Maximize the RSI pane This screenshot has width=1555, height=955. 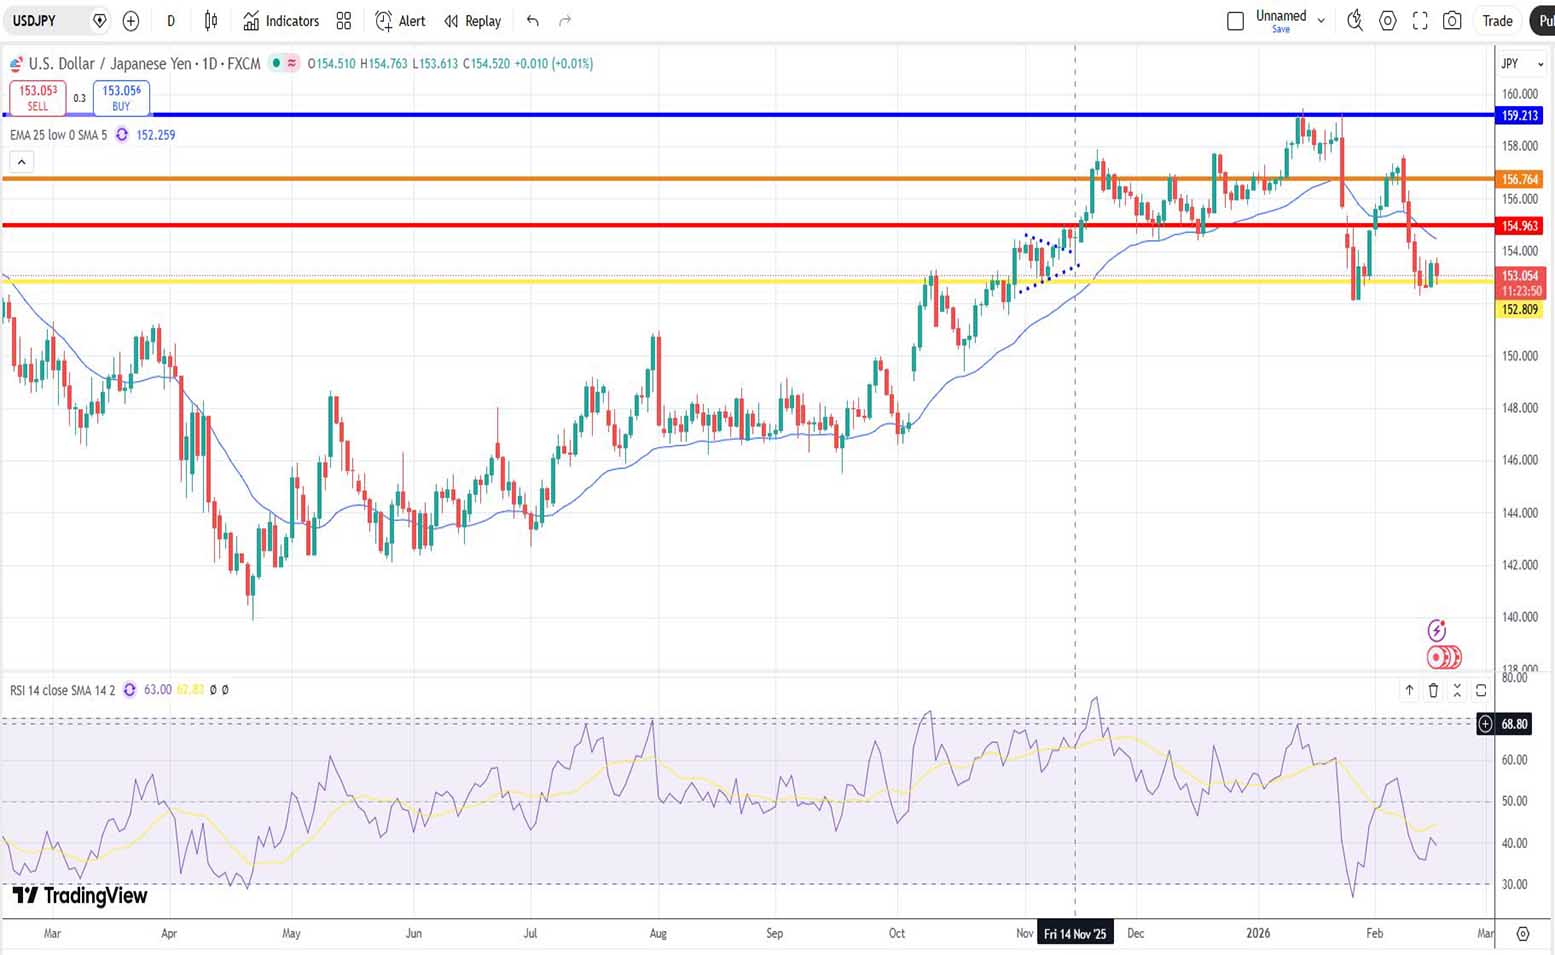coord(1481,690)
